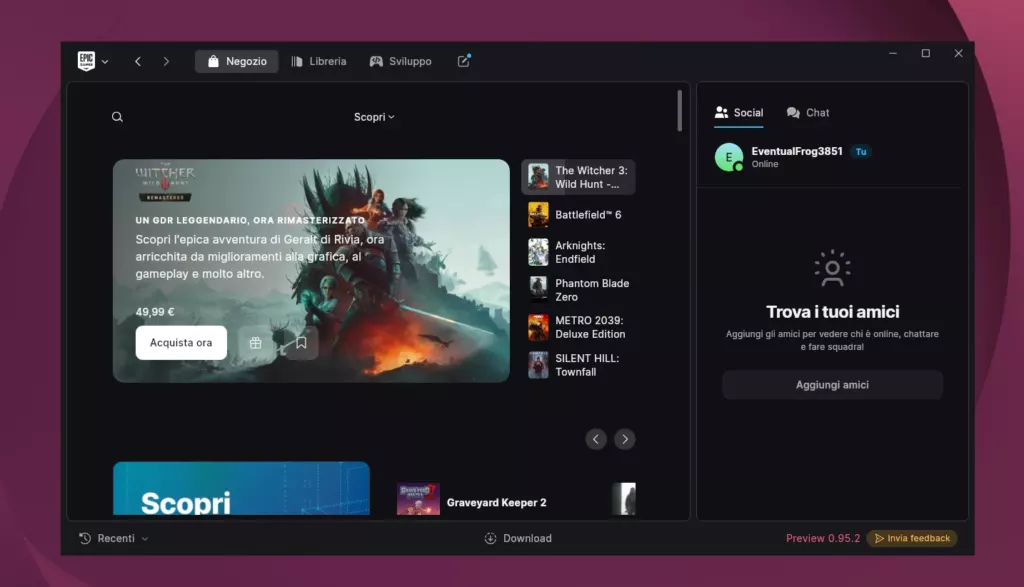Switch to the Chat tab
The width and height of the screenshot is (1024, 587).
pyautogui.click(x=808, y=113)
